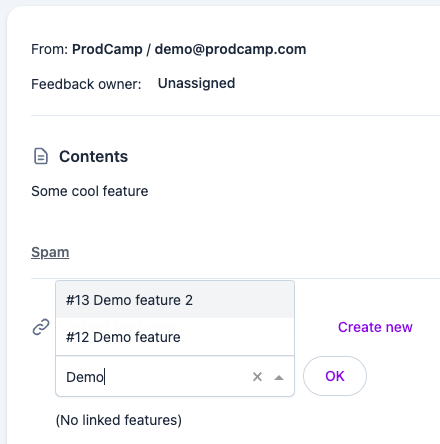This screenshot has width=440, height=444.
Task: Mark feedback as Spam
Action: [x=50, y=252]
